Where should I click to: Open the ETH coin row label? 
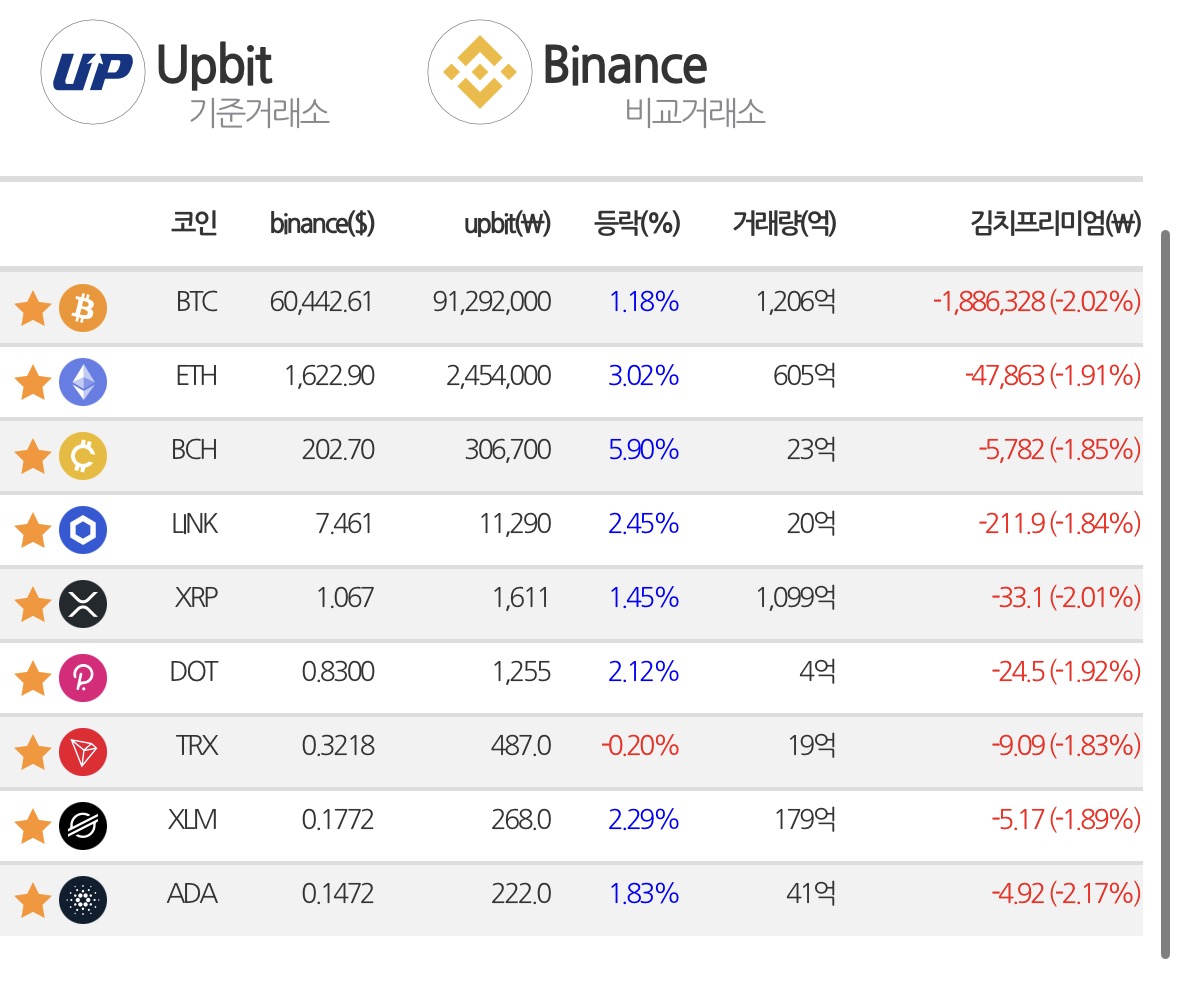196,375
